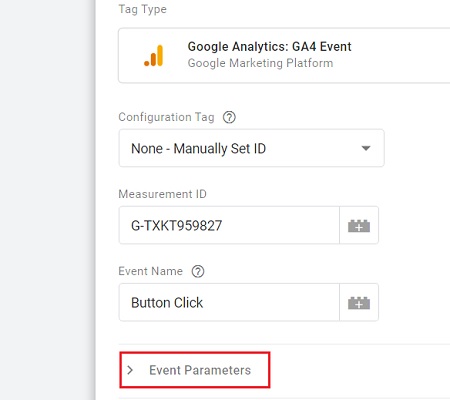This screenshot has height=400, width=450.
Task: Click the "Event Name" field label
Action: (x=151, y=271)
